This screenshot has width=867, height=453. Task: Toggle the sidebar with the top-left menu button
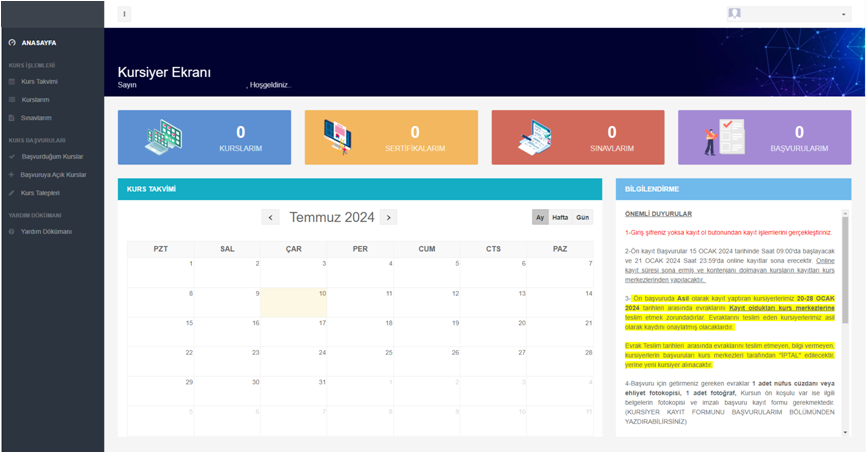click(124, 14)
